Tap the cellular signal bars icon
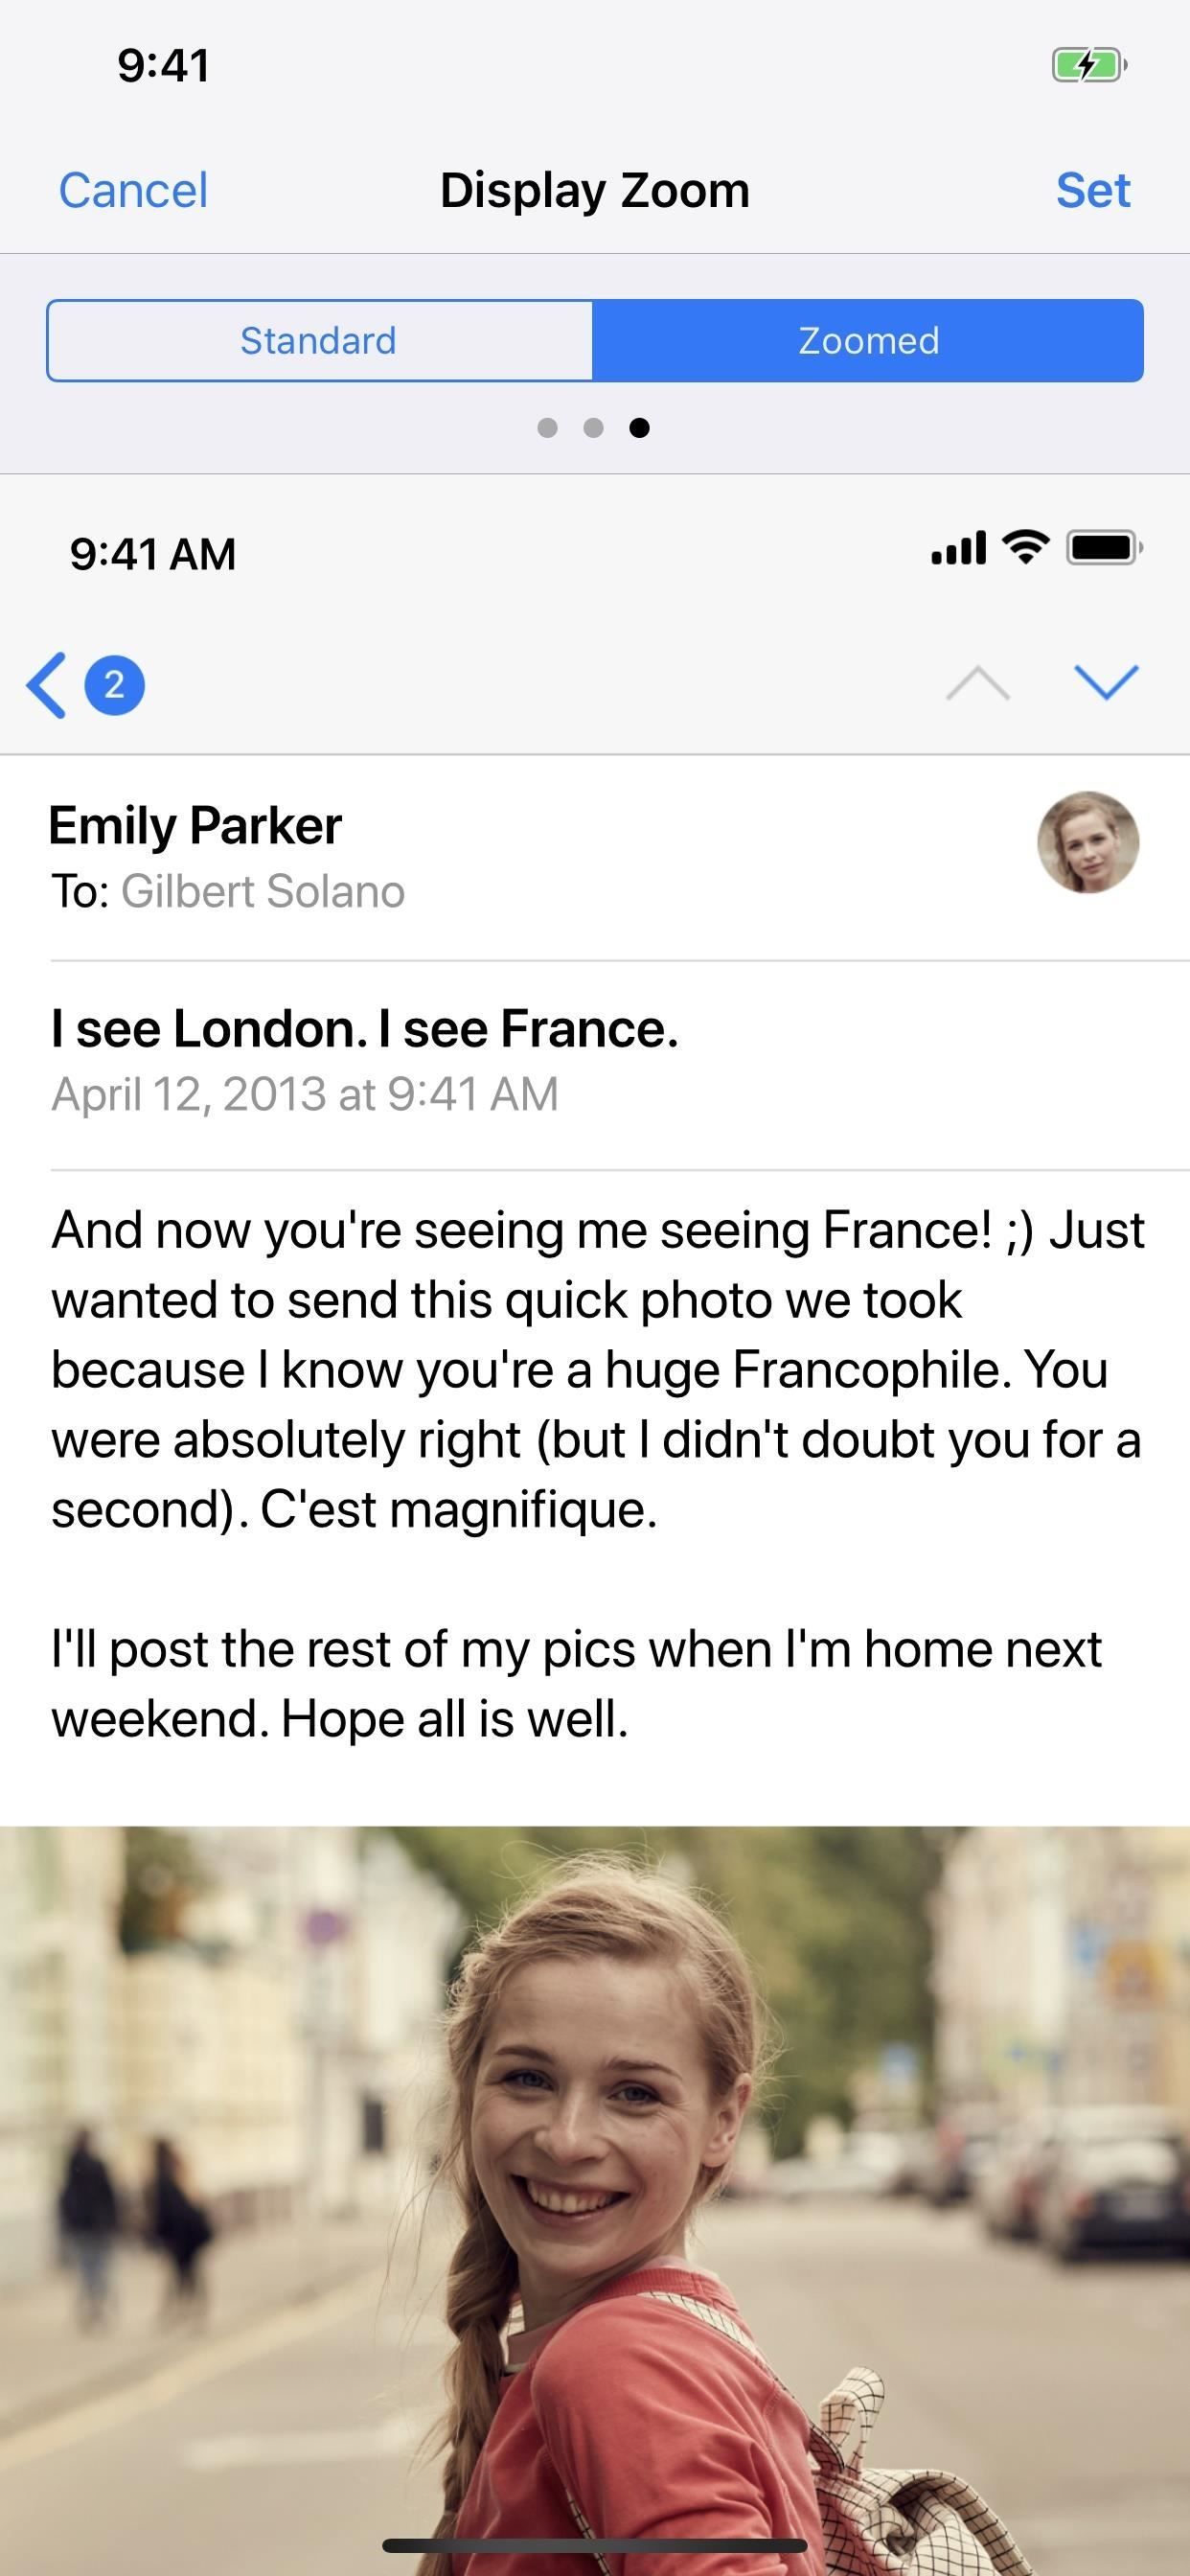The width and height of the screenshot is (1190, 2576). pos(958,548)
